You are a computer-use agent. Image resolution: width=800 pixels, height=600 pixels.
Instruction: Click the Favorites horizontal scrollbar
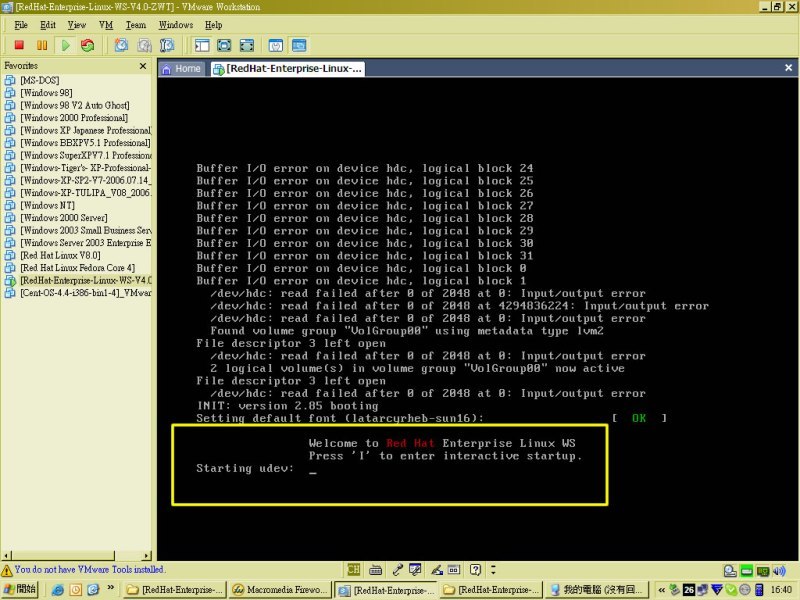click(x=77, y=555)
